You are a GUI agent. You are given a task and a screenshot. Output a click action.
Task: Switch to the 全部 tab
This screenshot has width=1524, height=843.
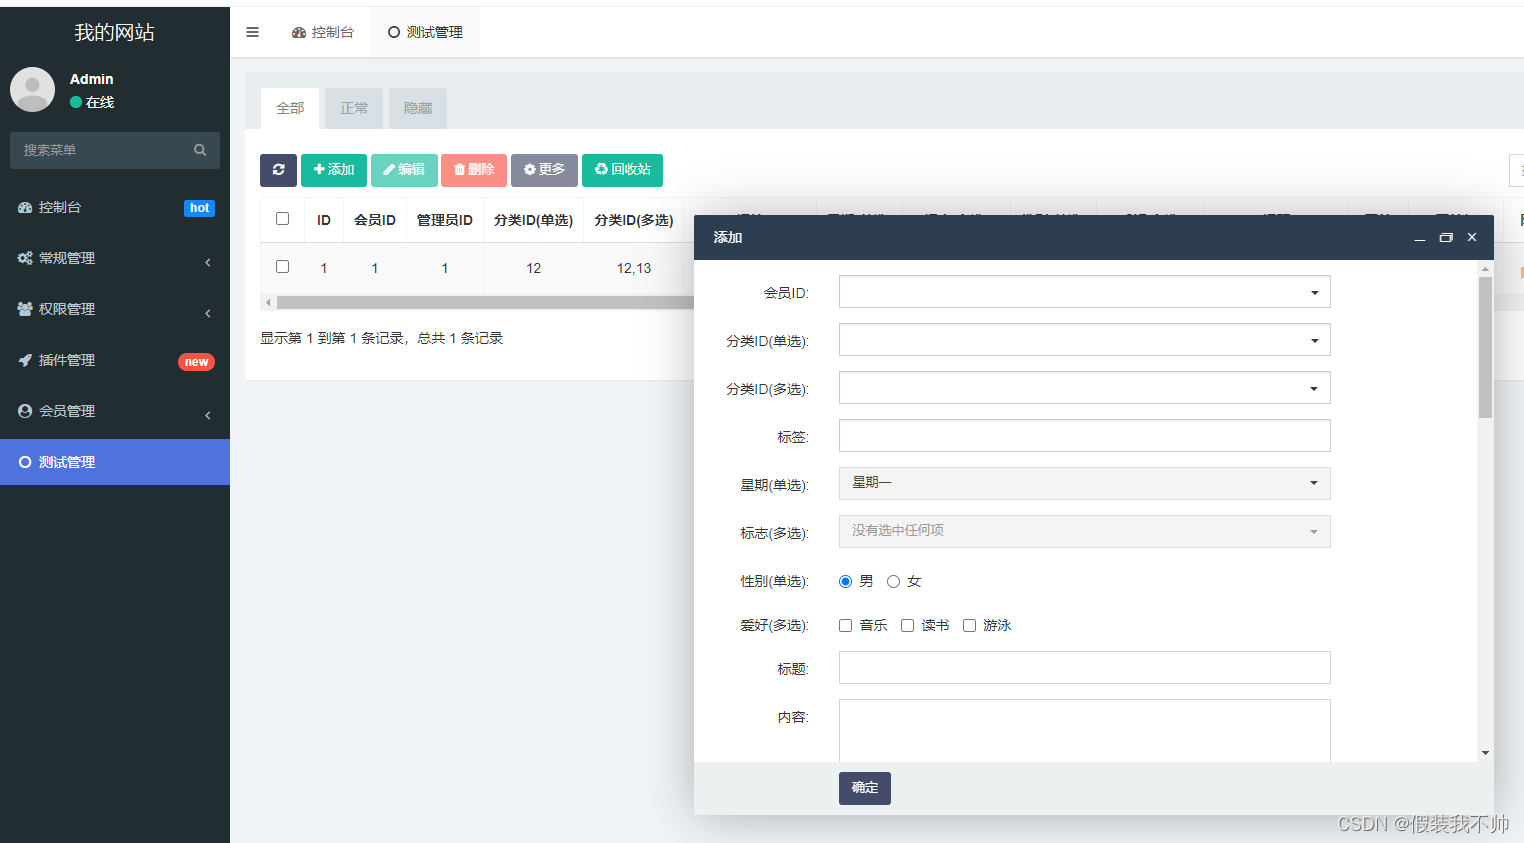coord(290,108)
